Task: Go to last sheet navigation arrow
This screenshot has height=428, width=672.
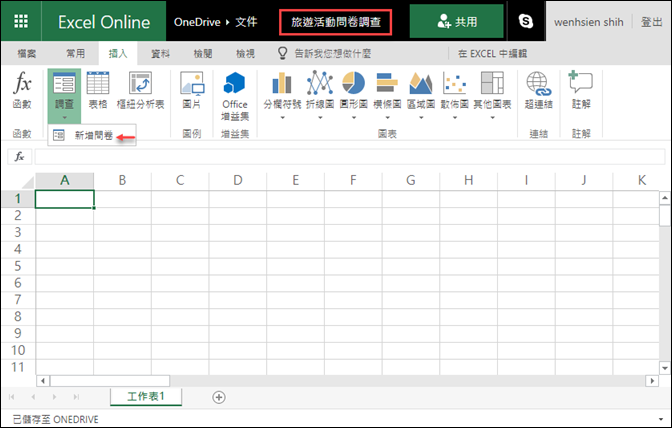Action: pyautogui.click(x=76, y=397)
